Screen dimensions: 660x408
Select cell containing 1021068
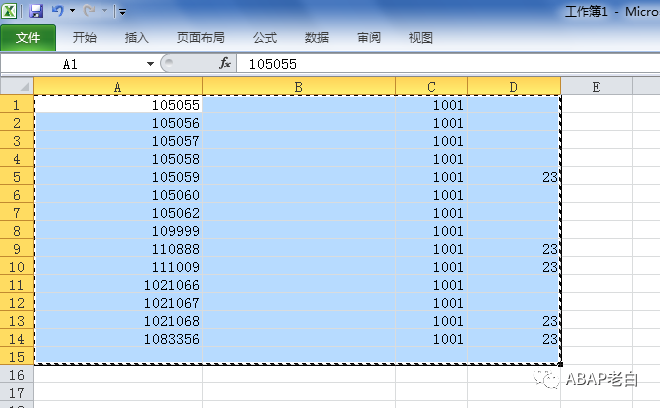(x=118, y=320)
